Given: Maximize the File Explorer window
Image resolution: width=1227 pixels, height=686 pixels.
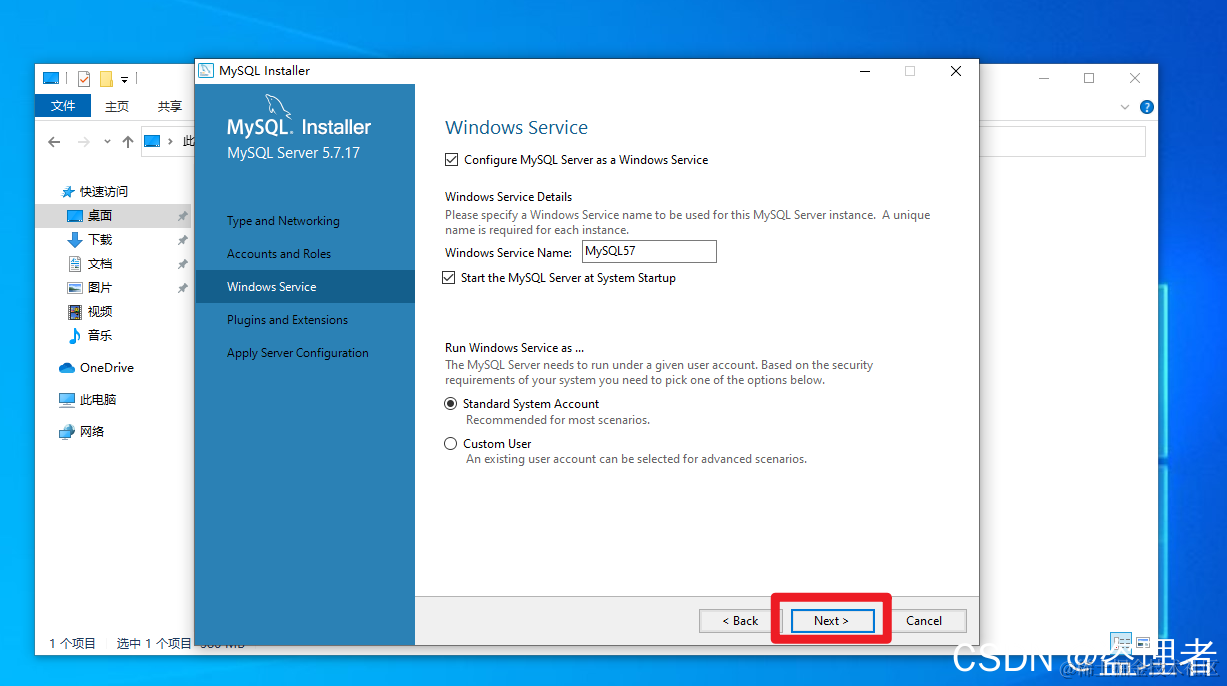Looking at the screenshot, I should point(1089,78).
